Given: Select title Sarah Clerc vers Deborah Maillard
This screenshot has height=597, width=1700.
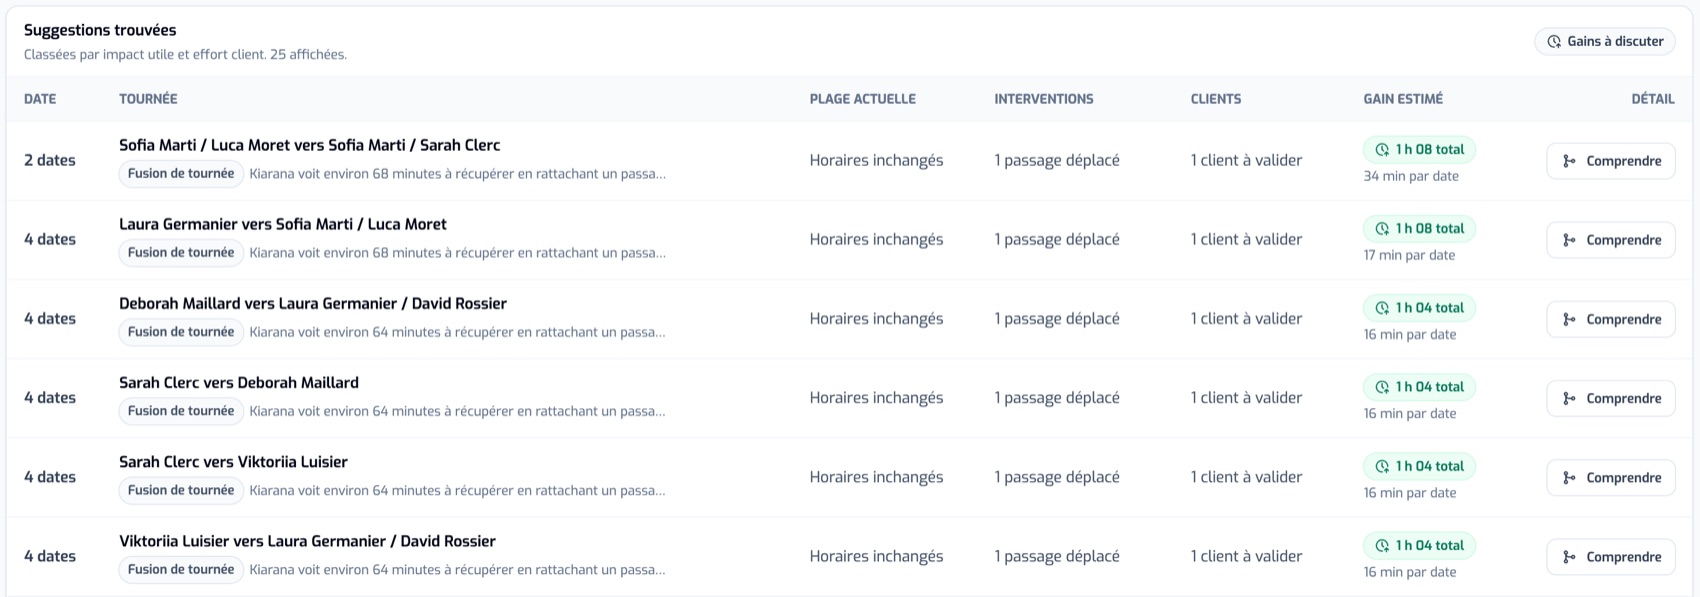Looking at the screenshot, I should coord(239,382).
